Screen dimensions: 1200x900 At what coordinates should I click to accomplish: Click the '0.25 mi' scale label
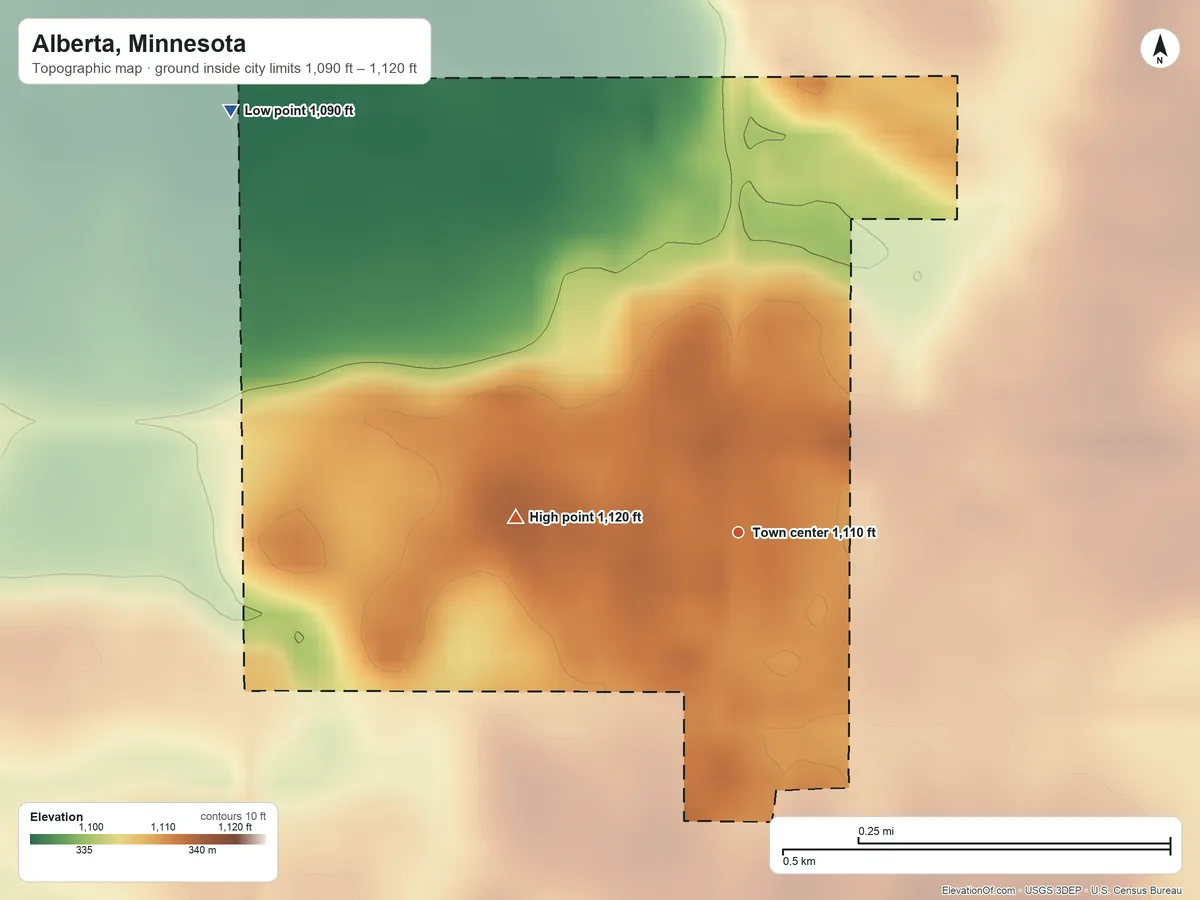click(x=876, y=831)
